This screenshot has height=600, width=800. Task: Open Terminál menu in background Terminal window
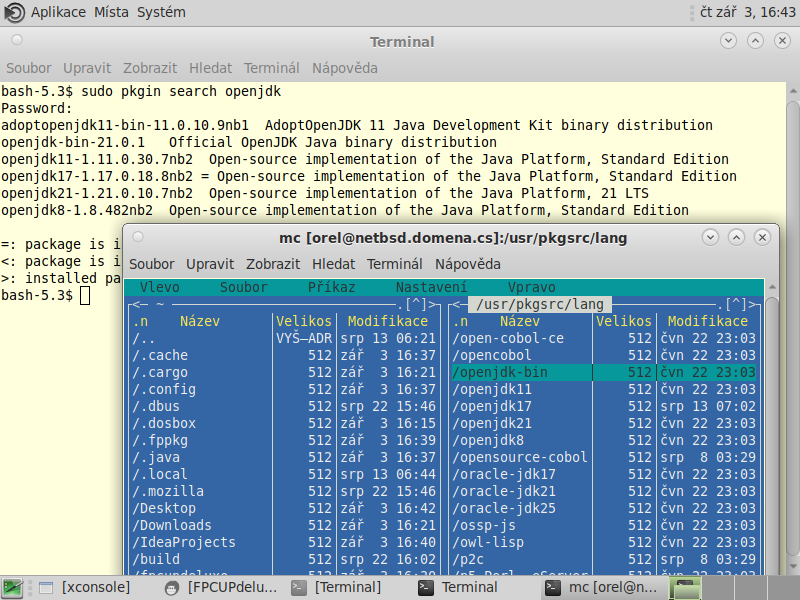click(271, 68)
